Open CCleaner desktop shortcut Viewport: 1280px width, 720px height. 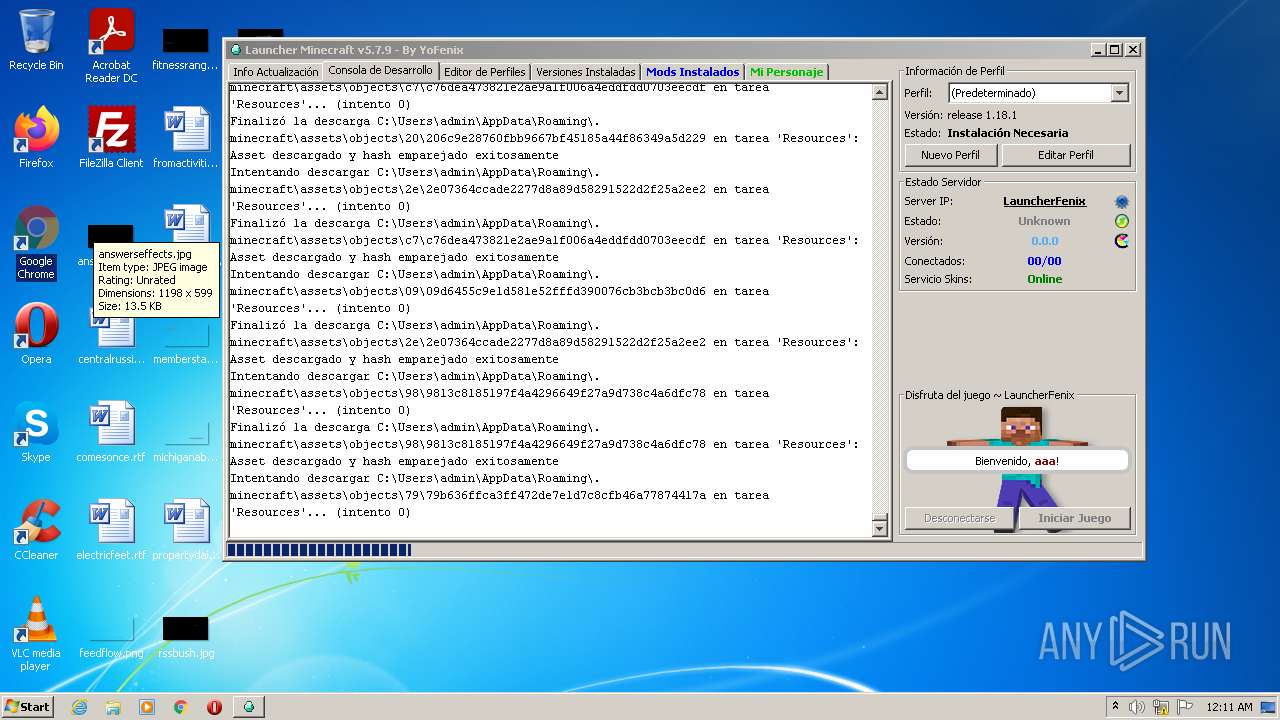[x=36, y=530]
